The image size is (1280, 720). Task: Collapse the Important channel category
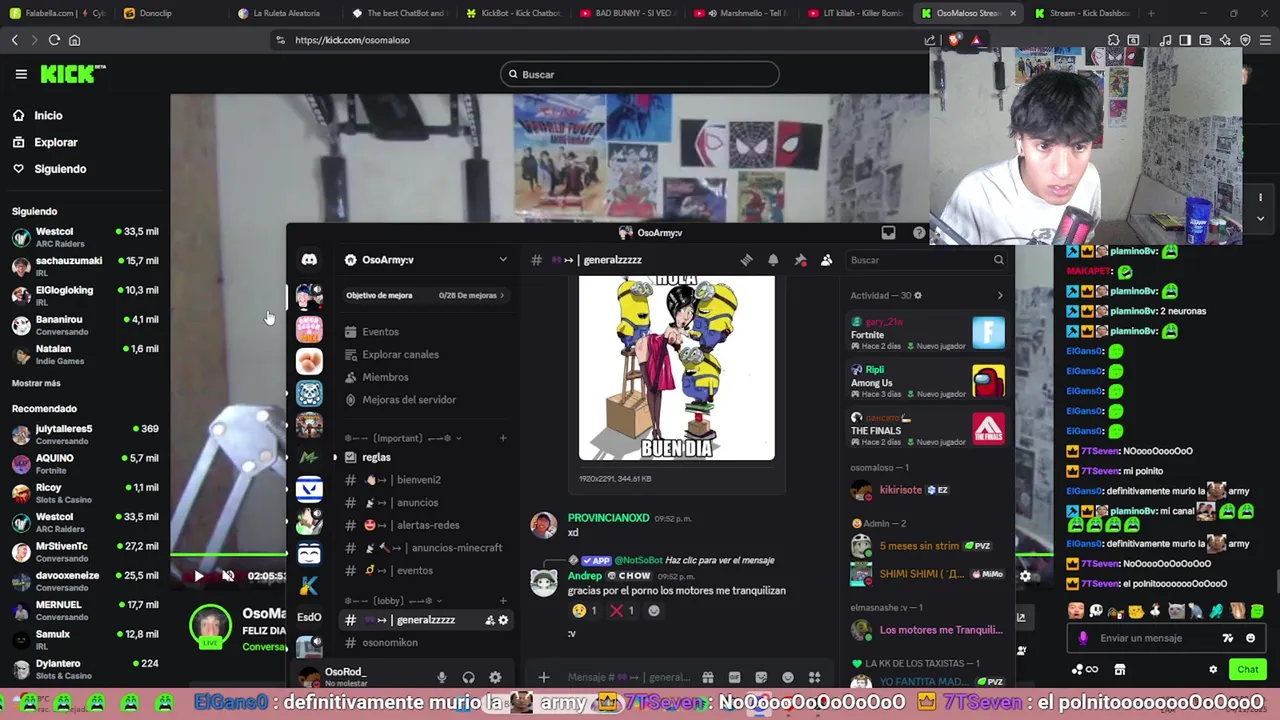coord(404,438)
